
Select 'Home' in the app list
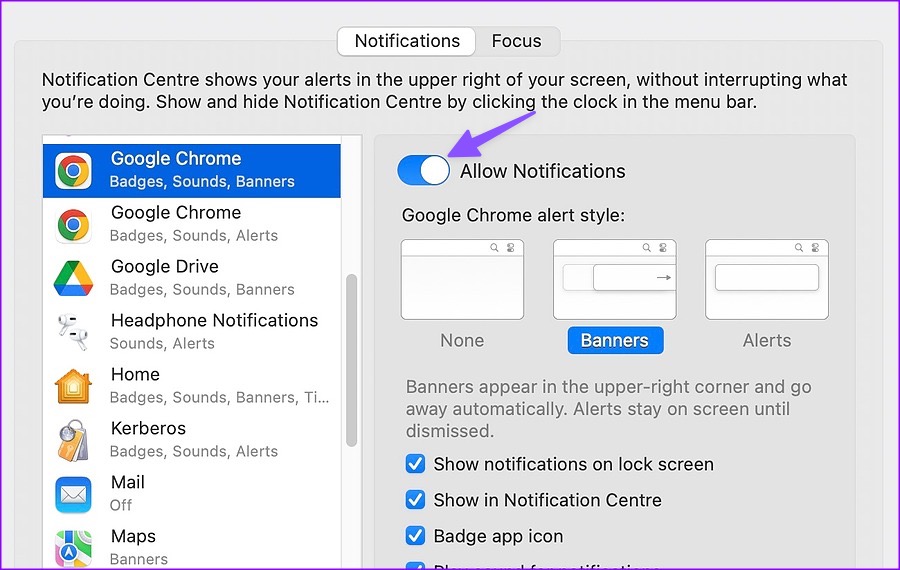(x=135, y=374)
